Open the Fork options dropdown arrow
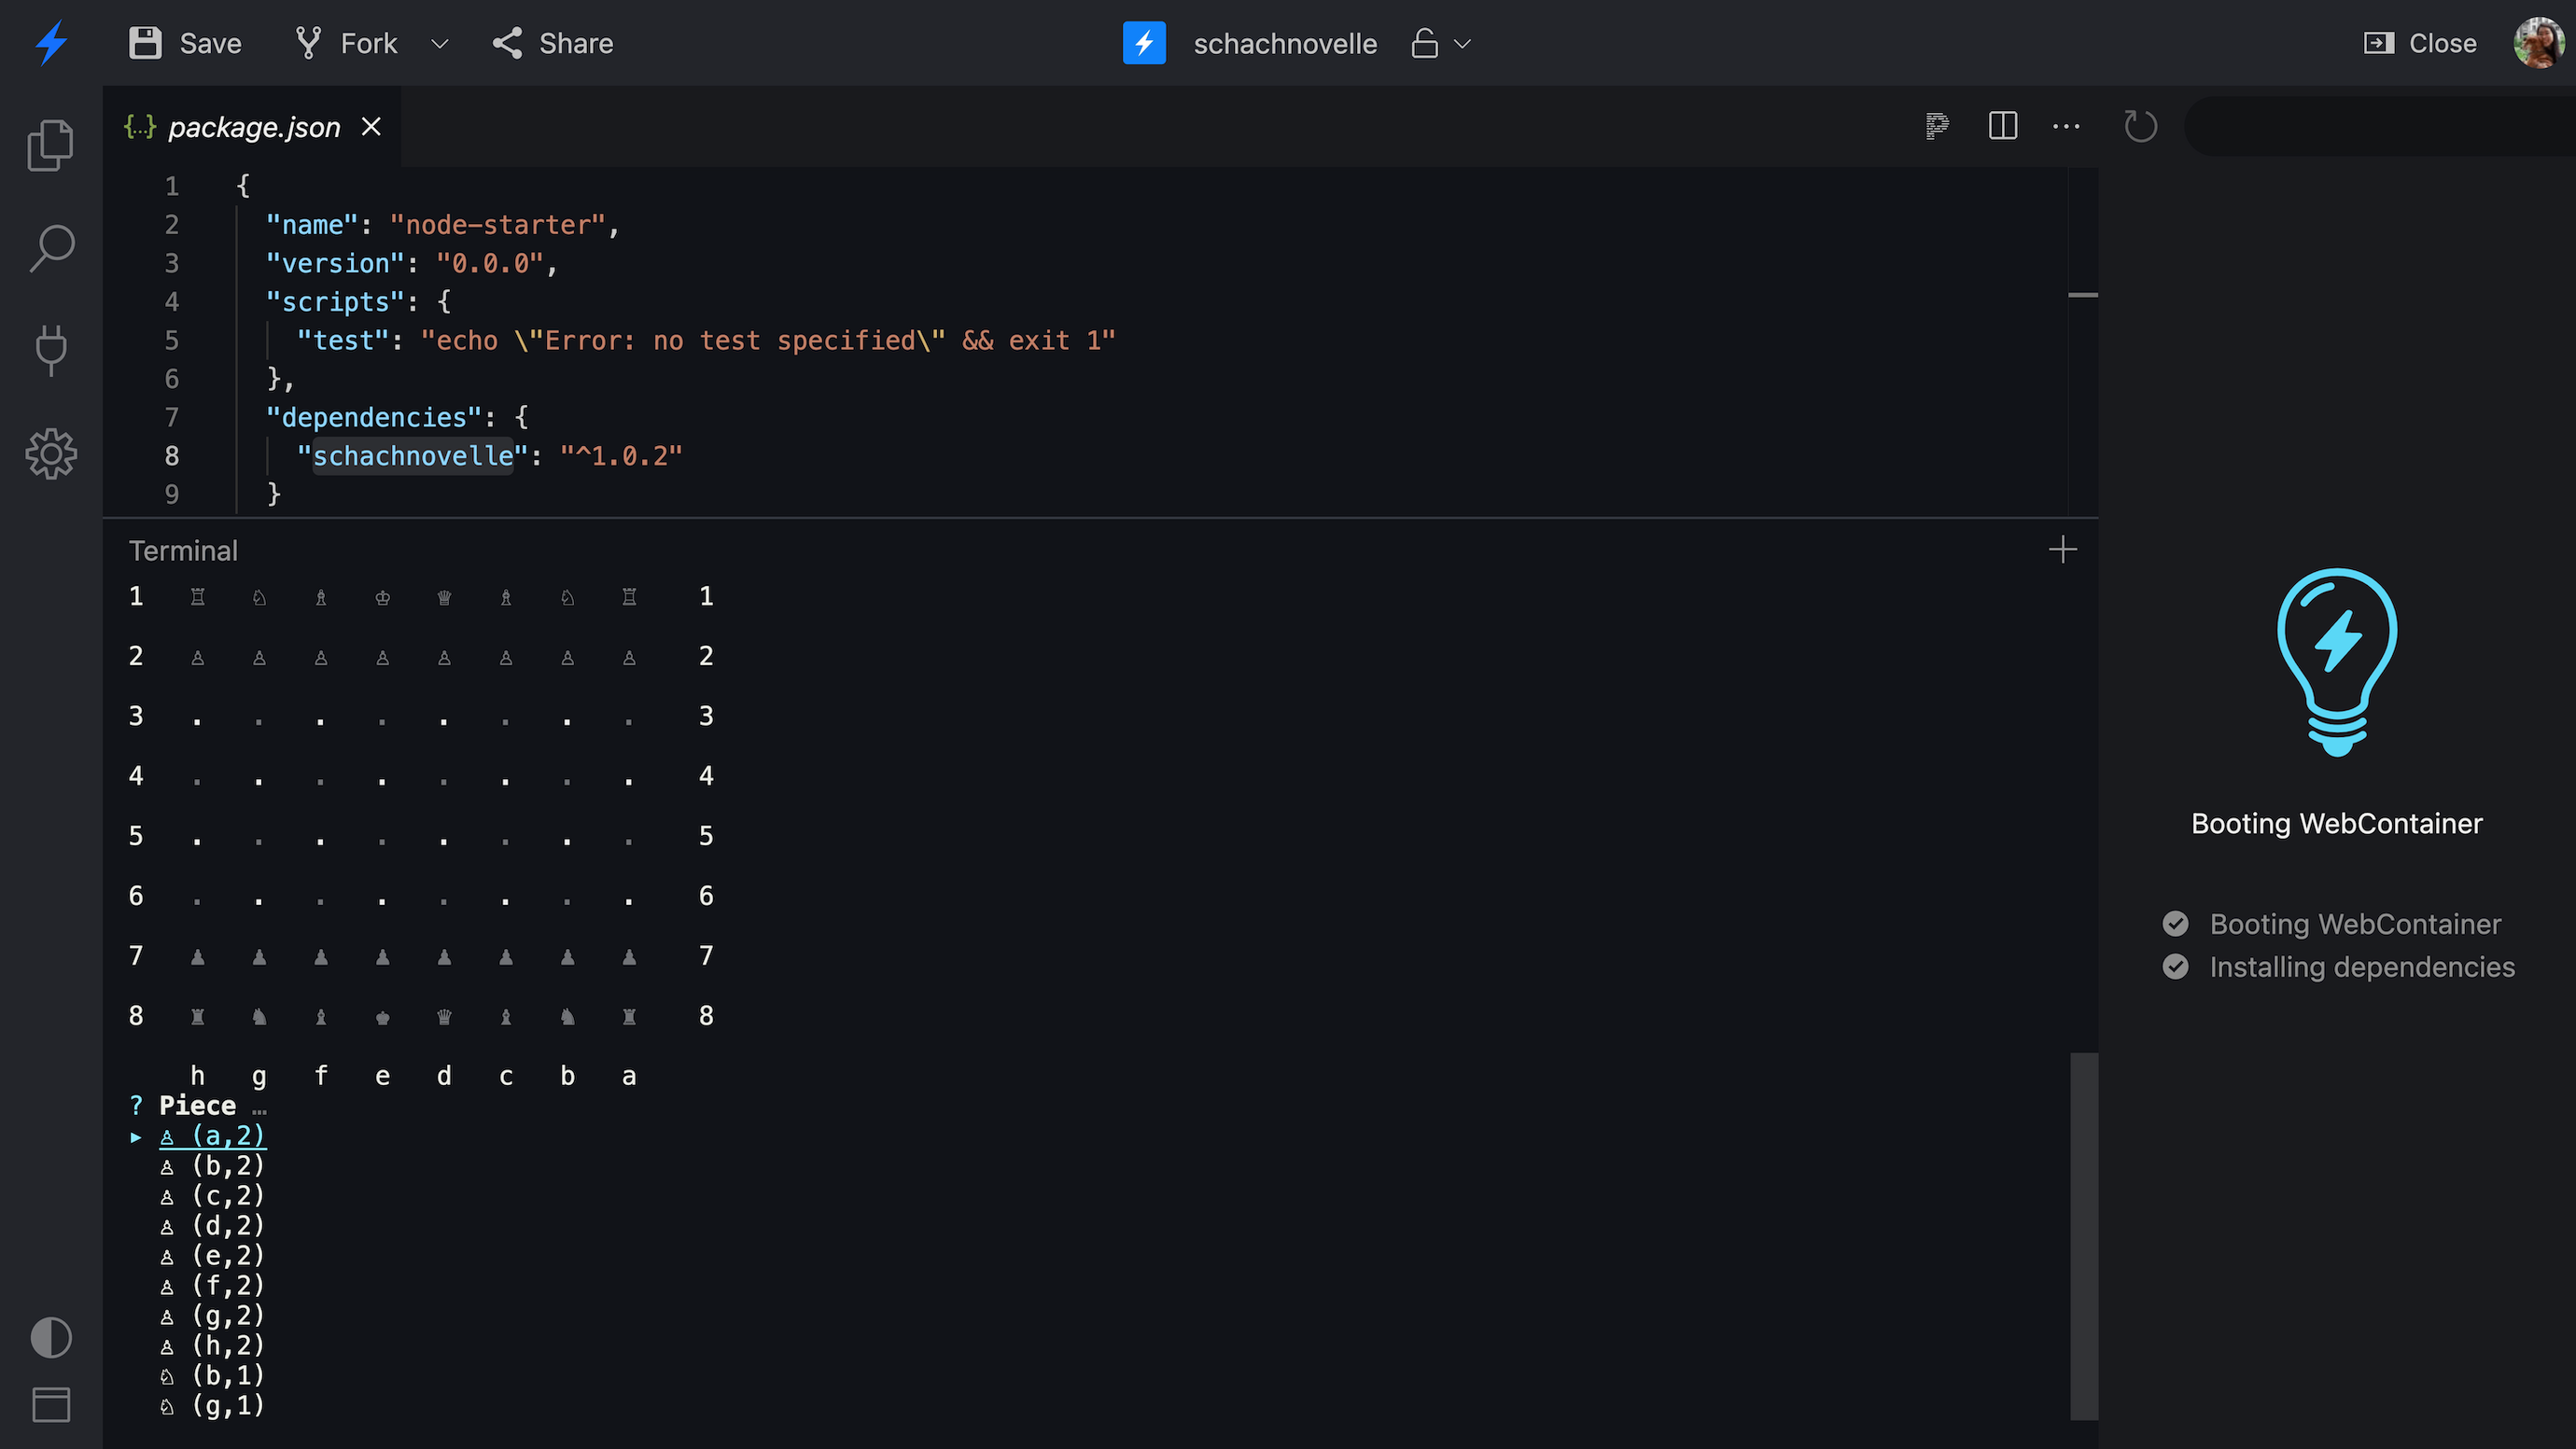 [x=439, y=44]
